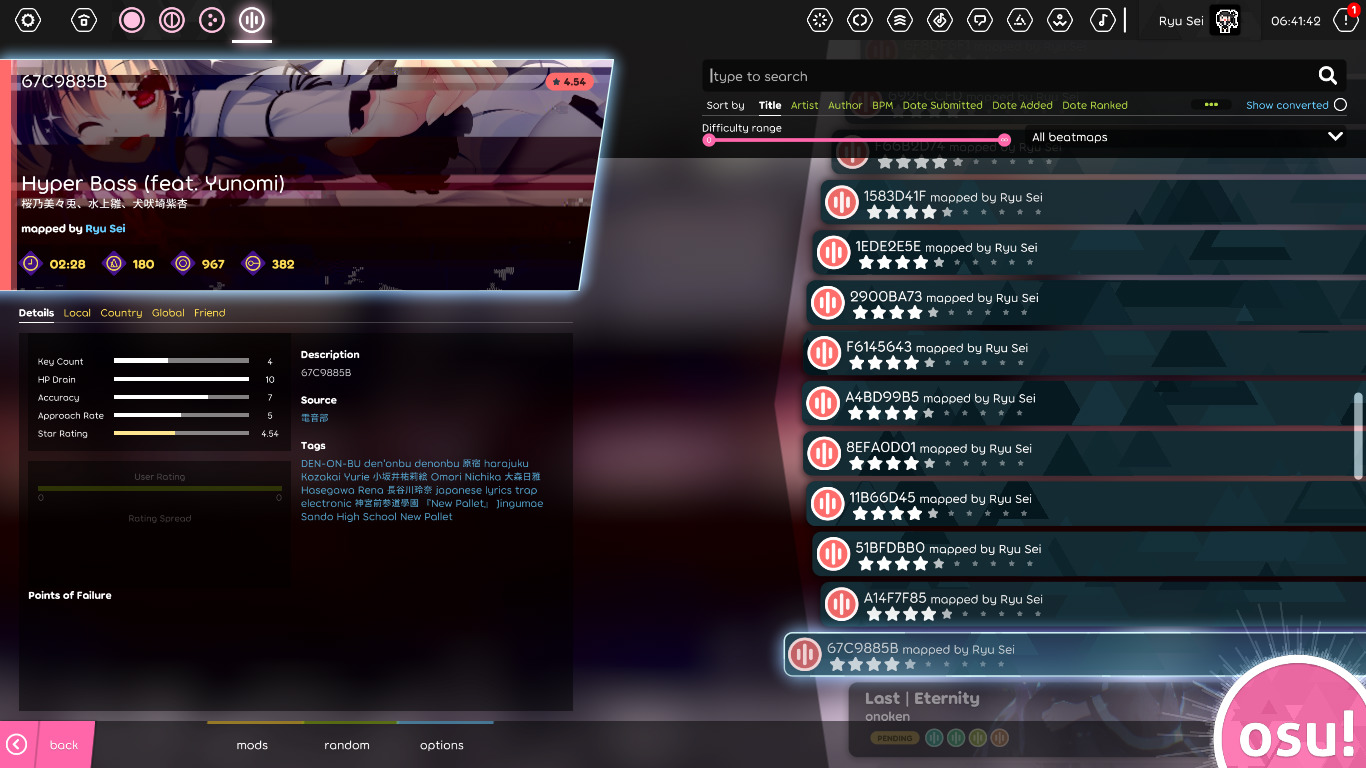This screenshot has width=1366, height=768.
Task: Open mapper Ryu Sei's profile link
Action: [106, 228]
